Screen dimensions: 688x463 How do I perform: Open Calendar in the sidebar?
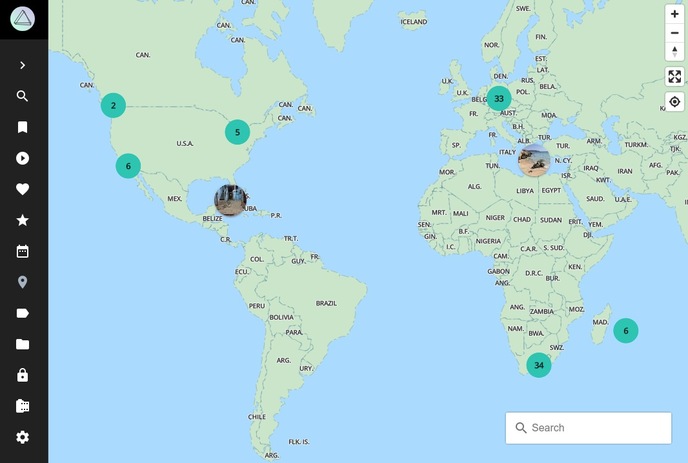coord(23,251)
